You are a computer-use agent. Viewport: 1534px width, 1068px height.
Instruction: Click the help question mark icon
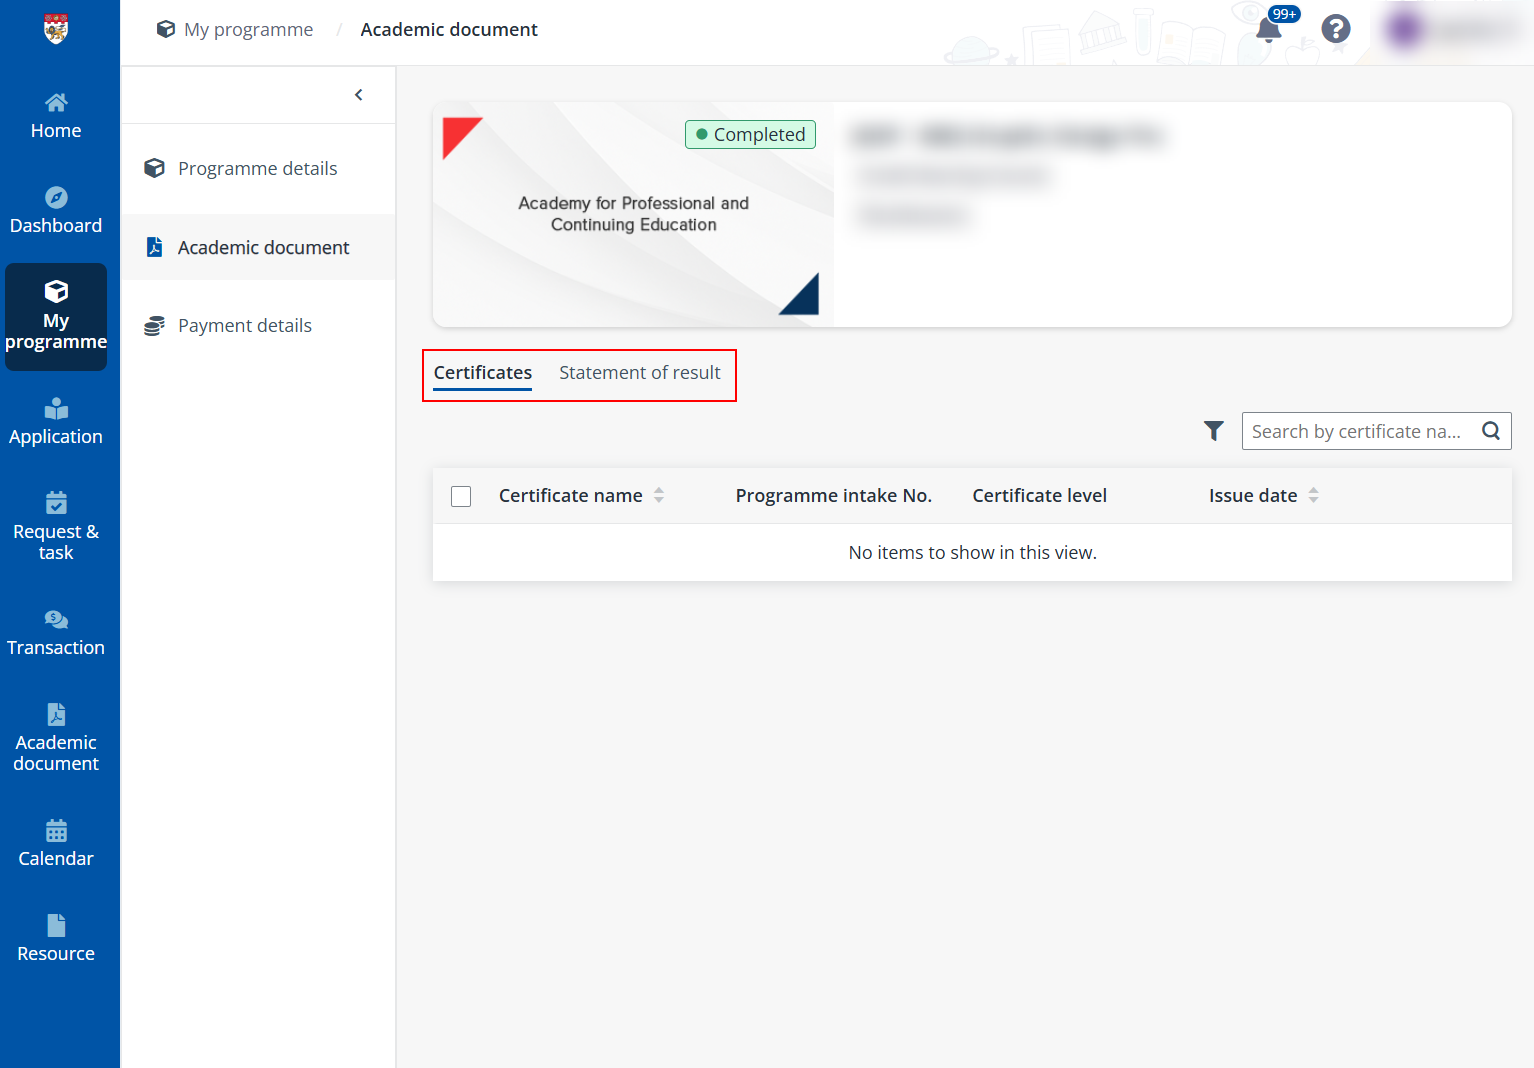tap(1335, 29)
